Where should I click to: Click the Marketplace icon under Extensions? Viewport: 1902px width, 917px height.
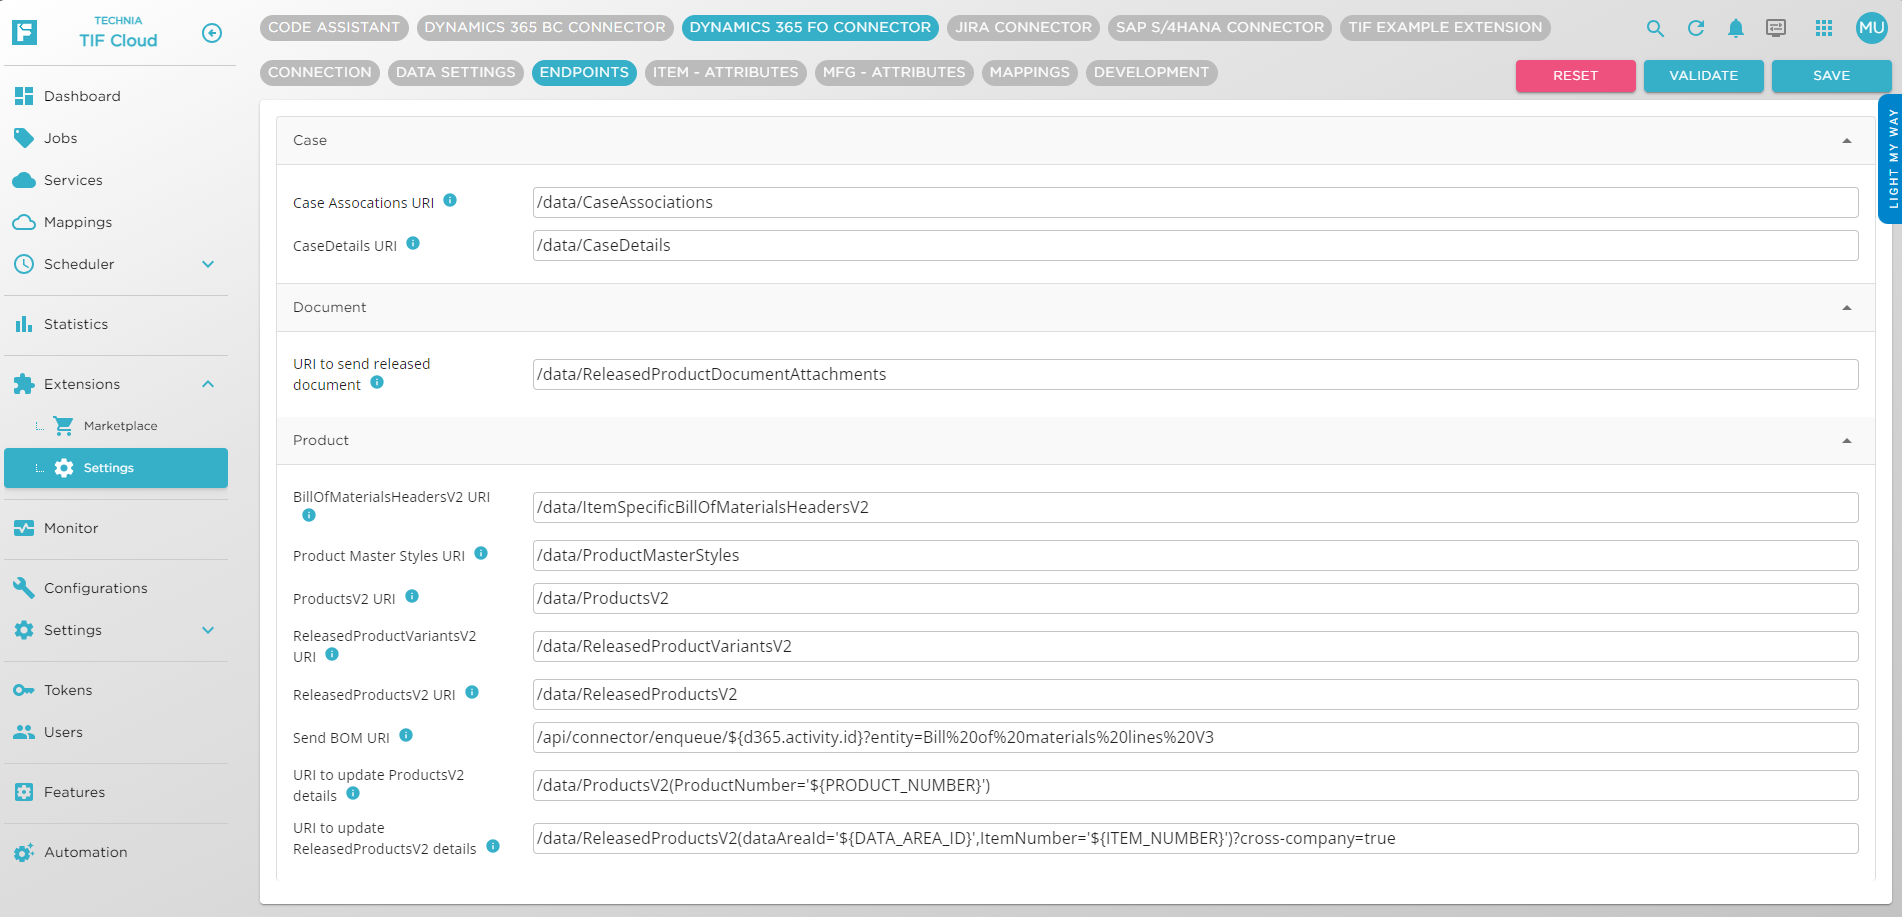pyautogui.click(x=63, y=425)
